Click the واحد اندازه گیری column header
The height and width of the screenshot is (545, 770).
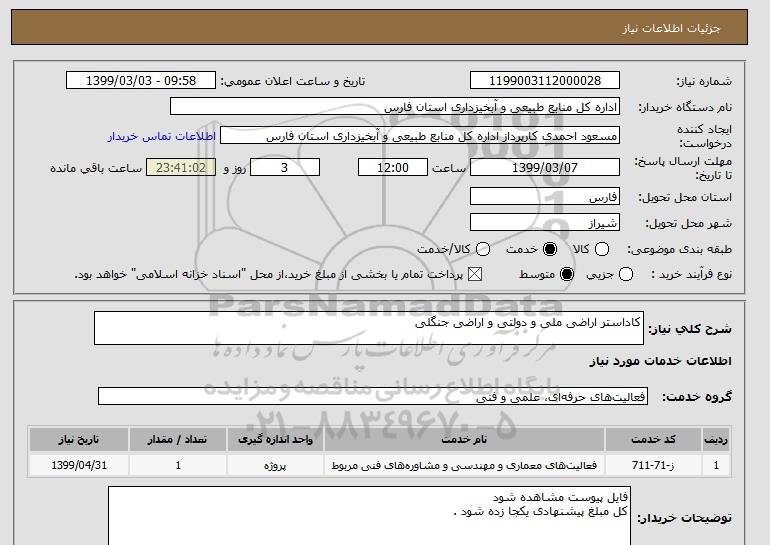point(275,439)
